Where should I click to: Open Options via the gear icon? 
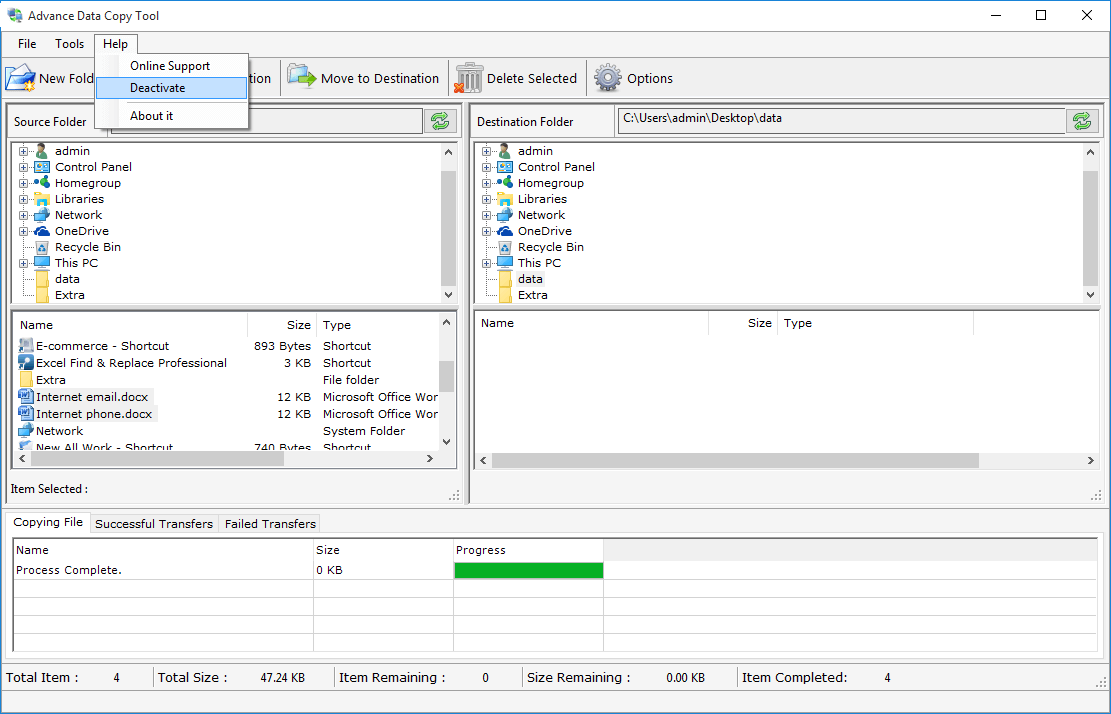click(607, 78)
